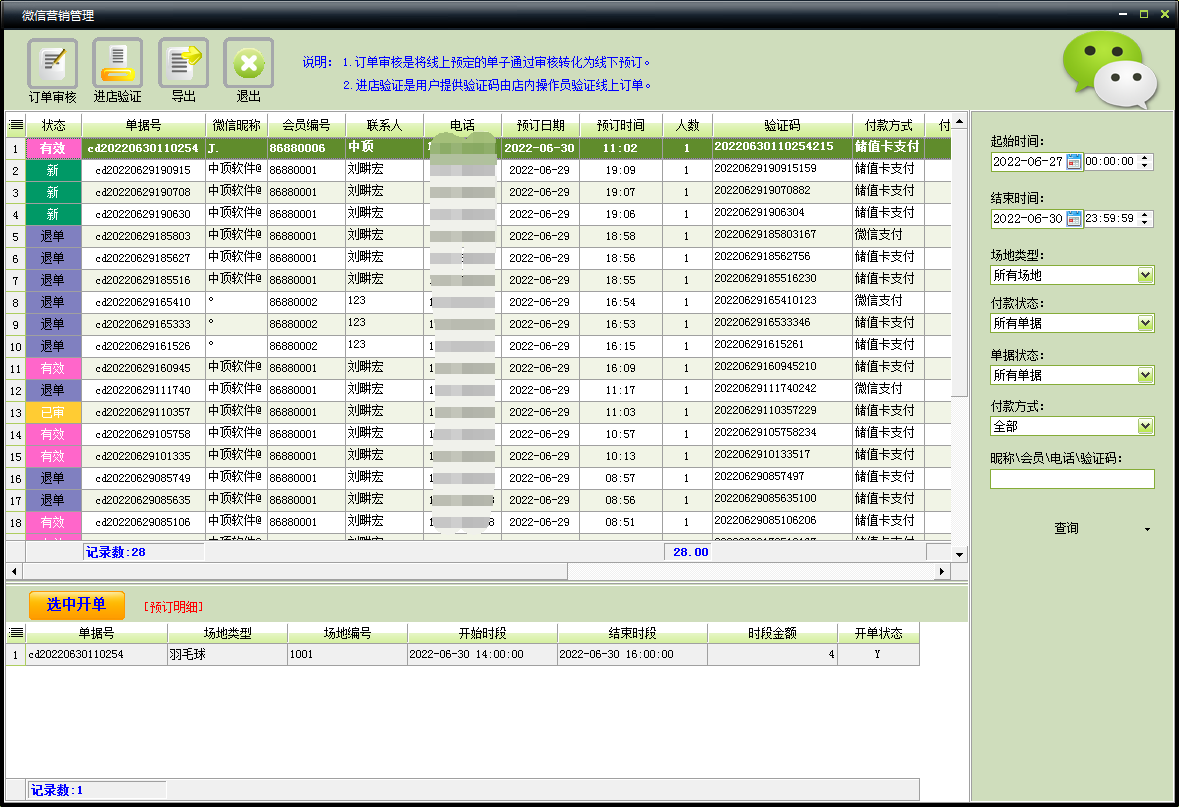Screen dimensions: 1179x807
Task: Click the end date field 2022-06-30
Action: click(x=1028, y=219)
